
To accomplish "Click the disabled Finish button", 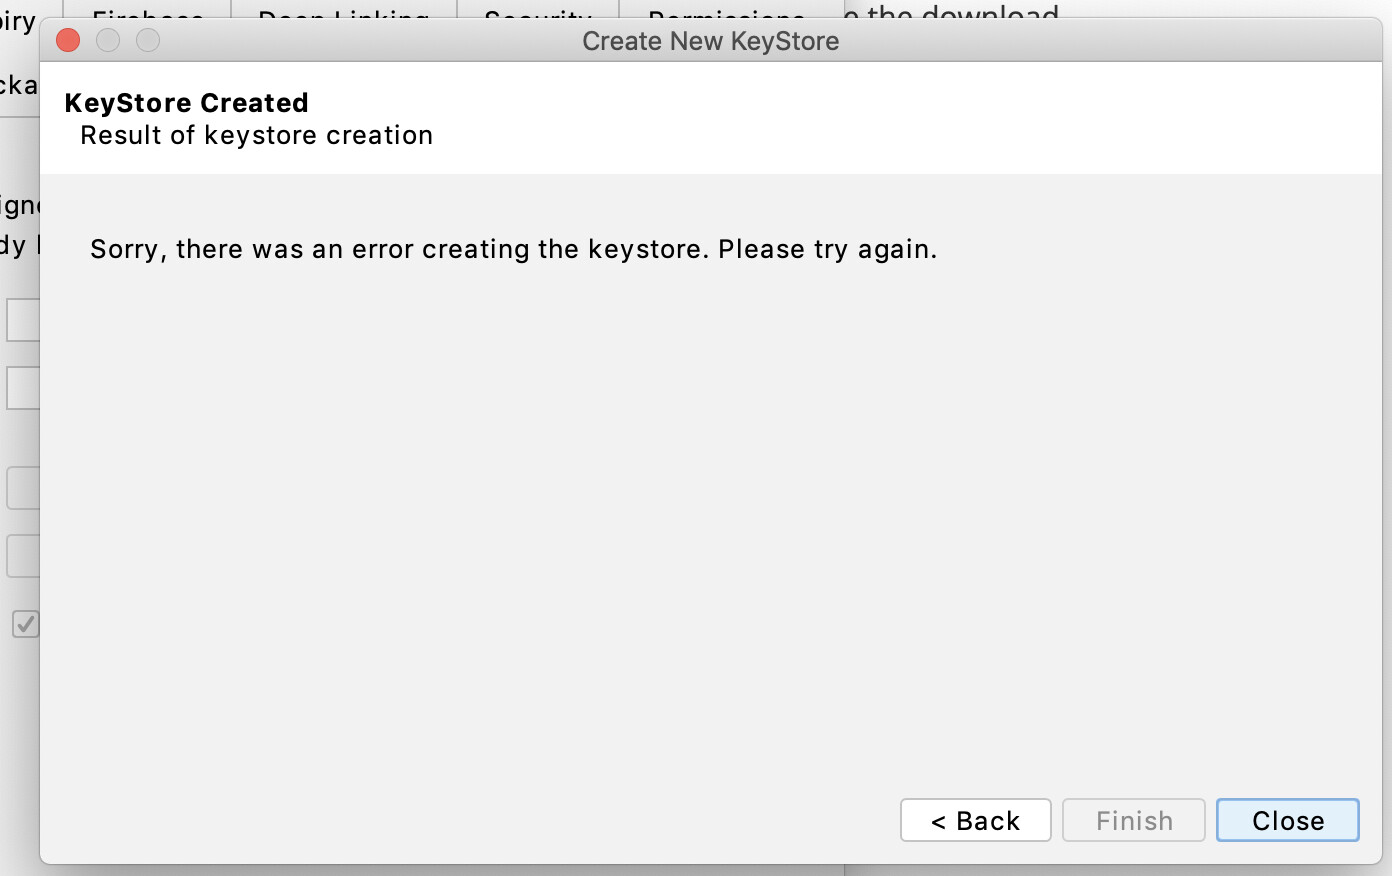I will 1133,820.
